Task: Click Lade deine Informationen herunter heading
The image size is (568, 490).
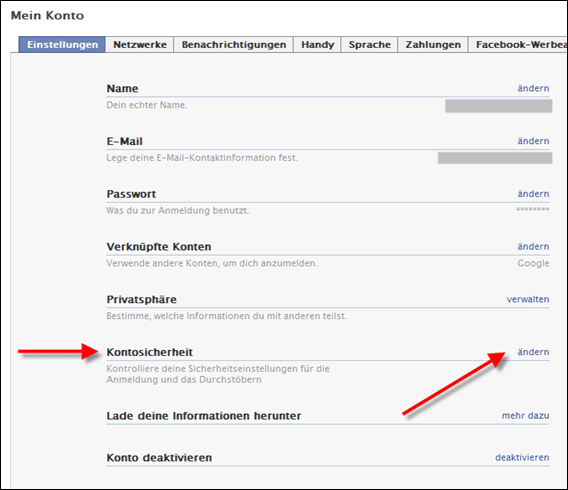Action: 204,416
